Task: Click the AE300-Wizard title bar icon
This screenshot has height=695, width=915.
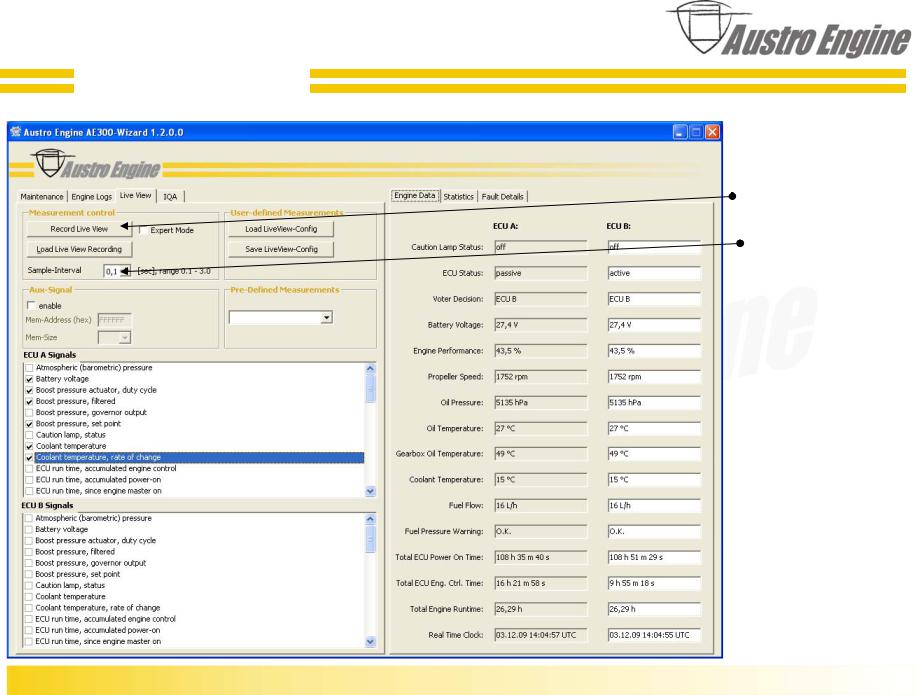Action: tap(16, 132)
